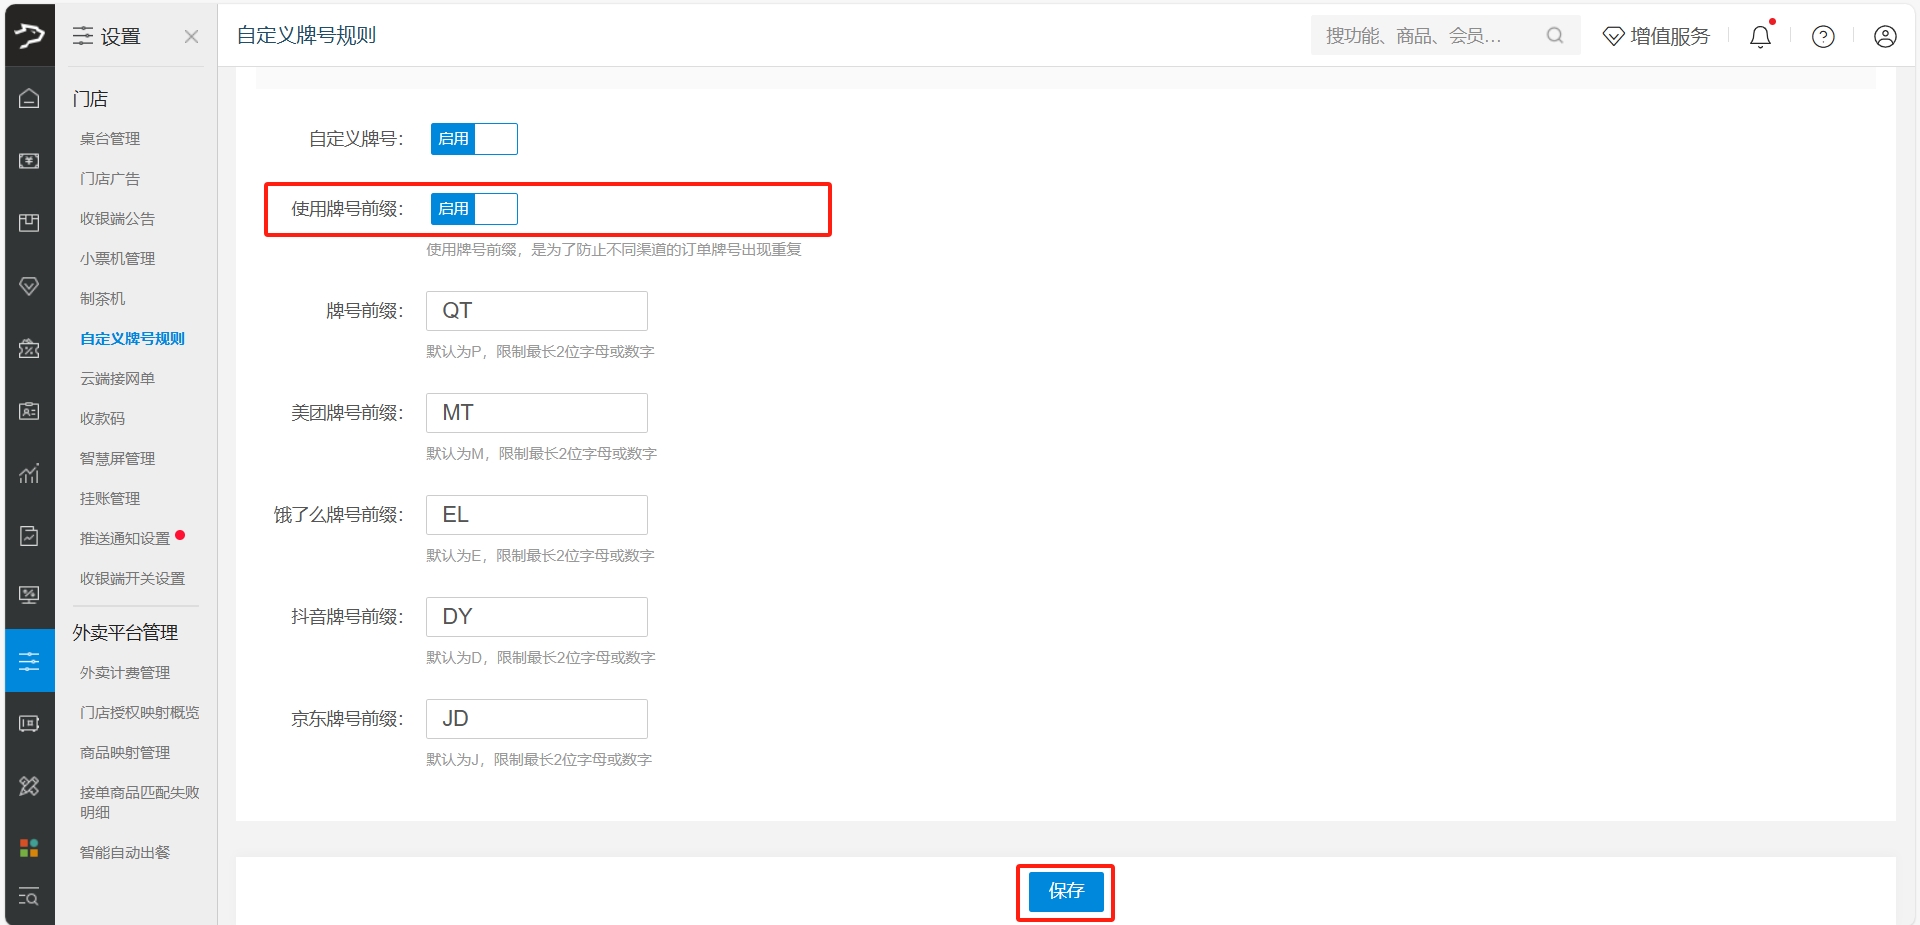Open 接单商品匹配失败明细 menu item
The height and width of the screenshot is (925, 1920).
pos(139,803)
